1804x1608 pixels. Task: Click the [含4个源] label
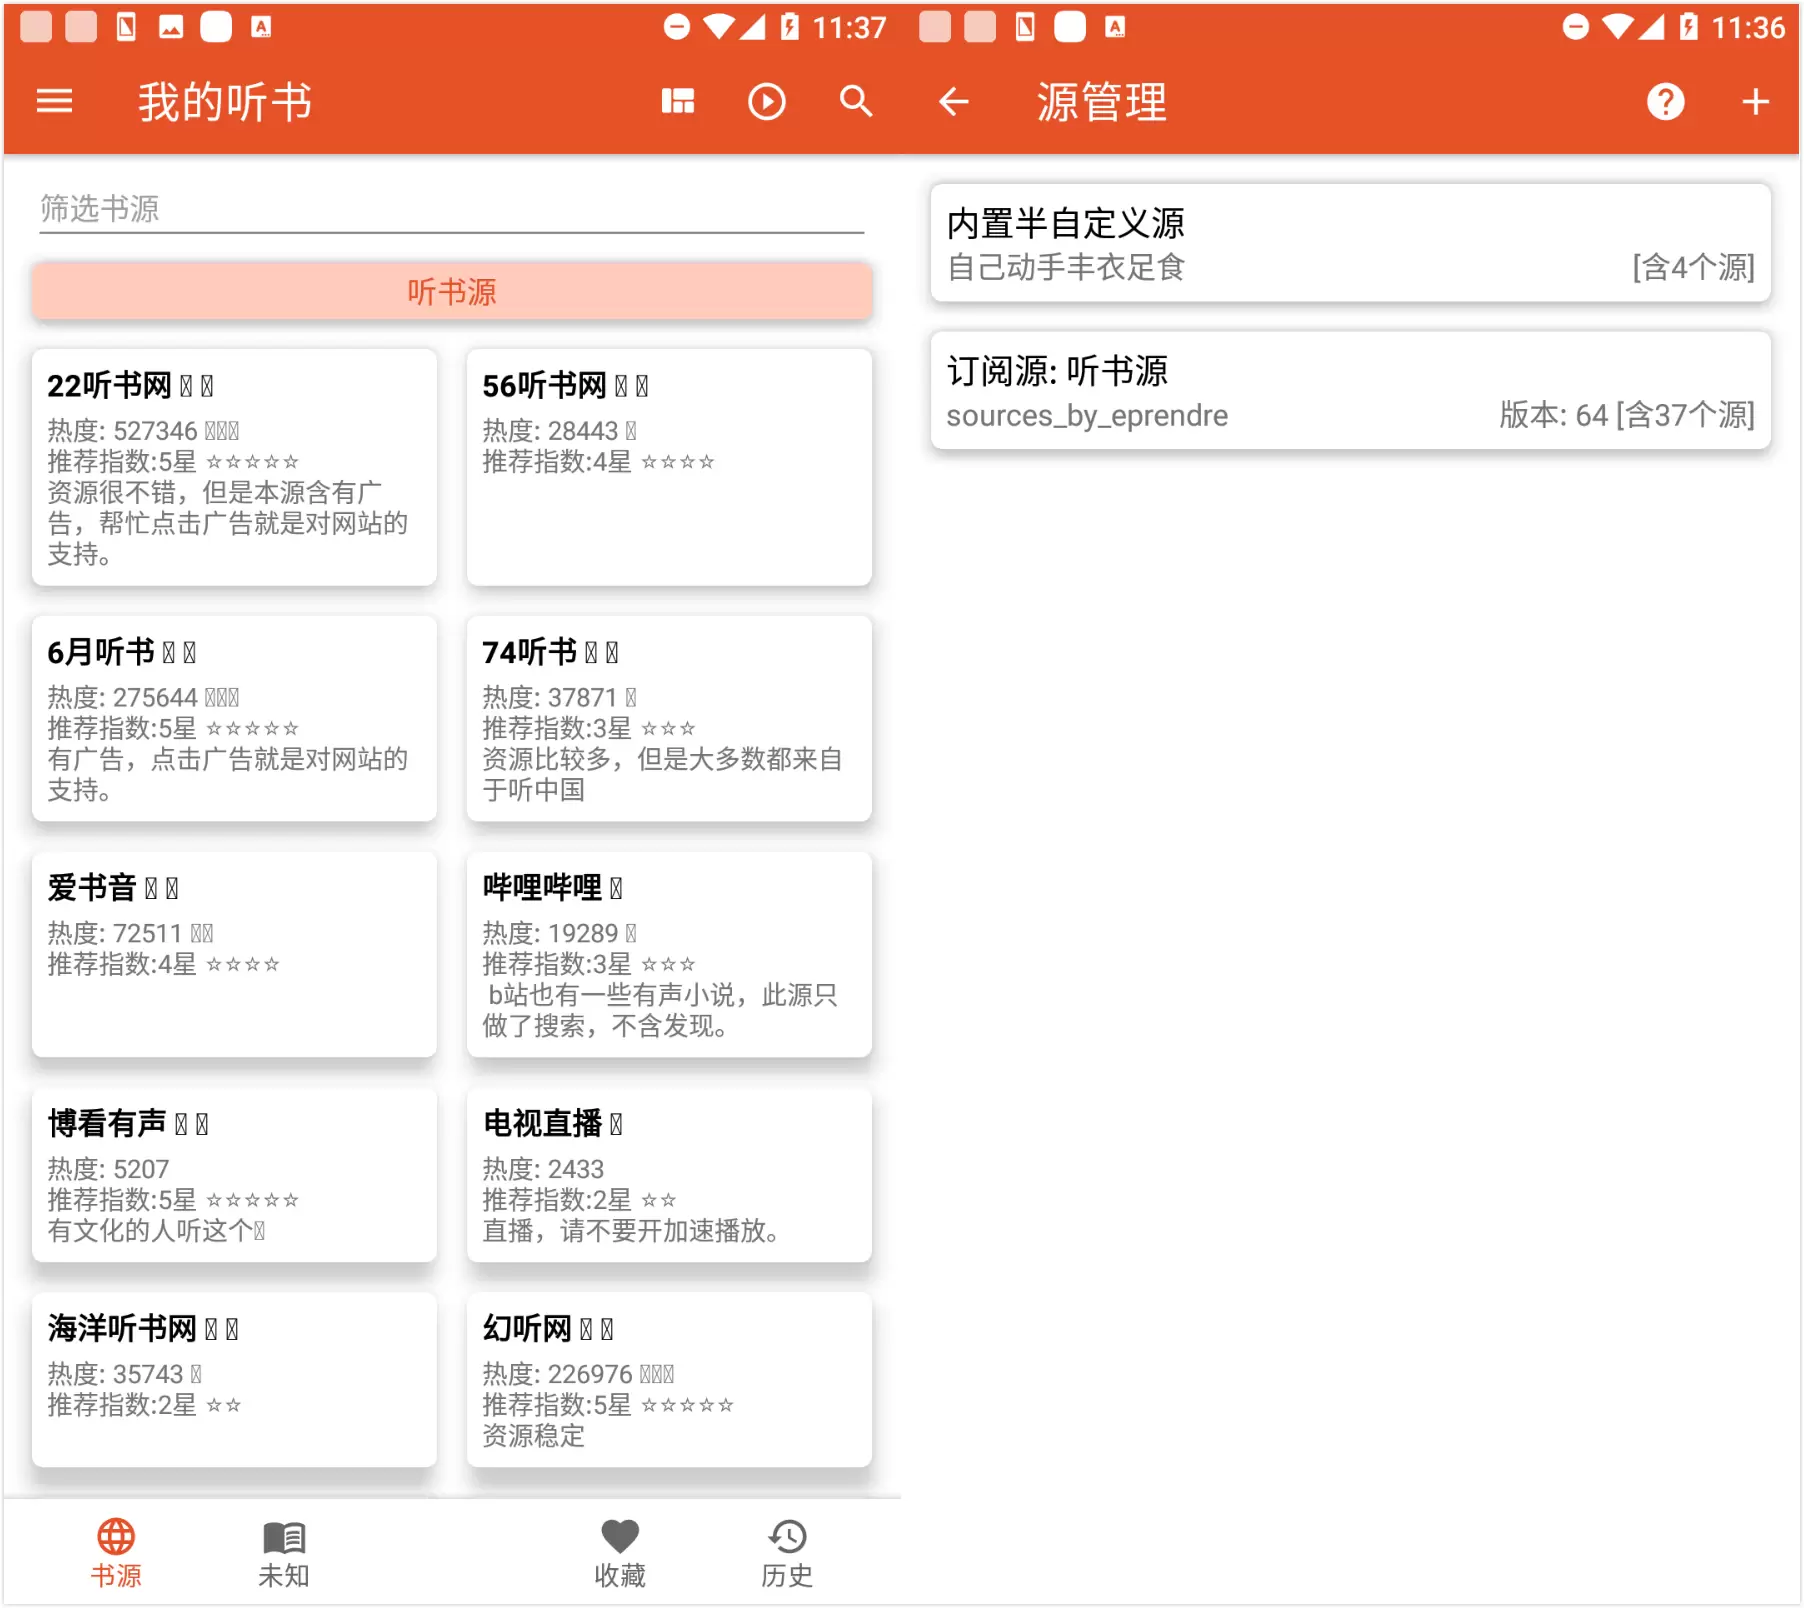pos(1694,268)
